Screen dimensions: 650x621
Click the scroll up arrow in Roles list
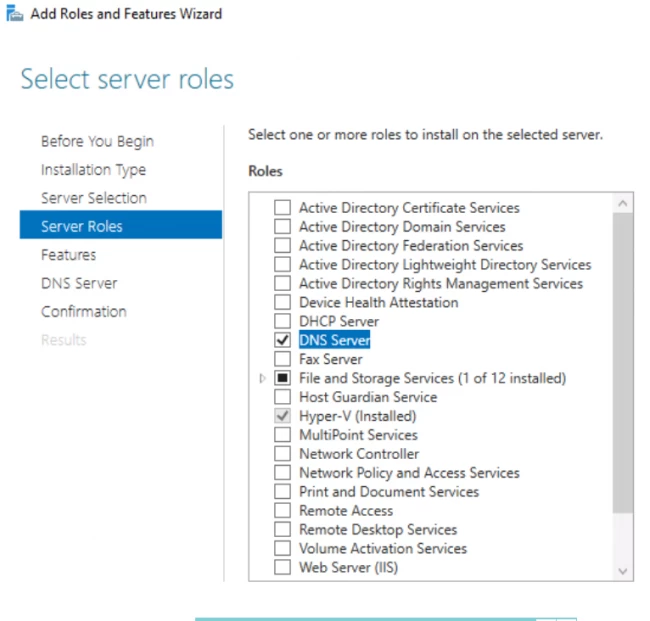point(623,203)
